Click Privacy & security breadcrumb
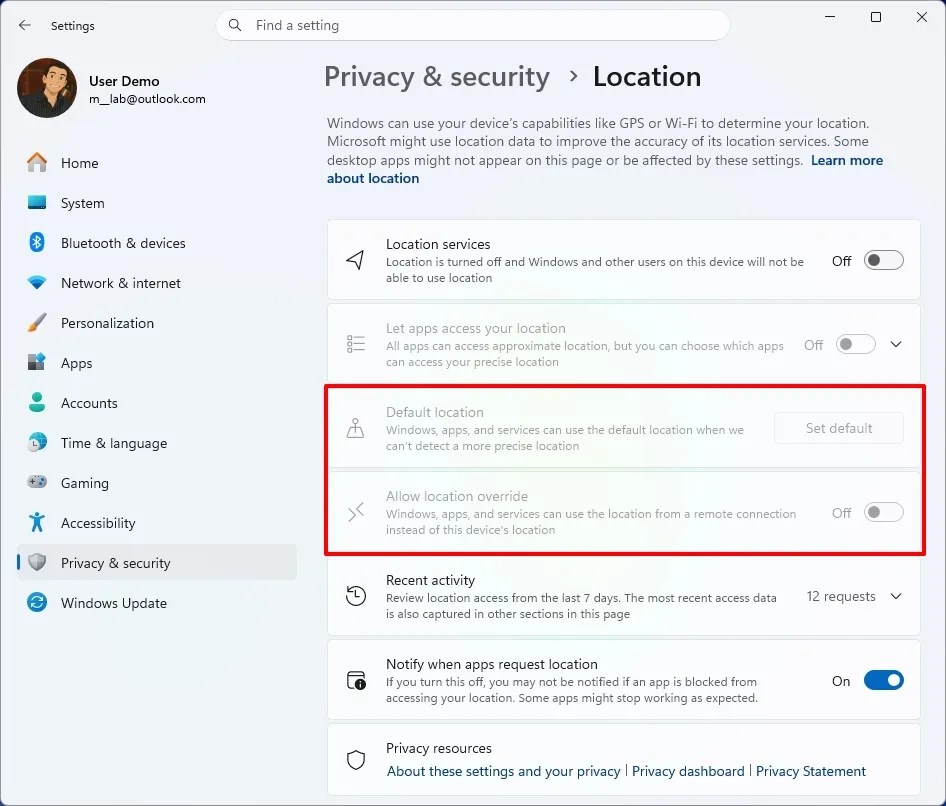The image size is (946, 806). (437, 77)
